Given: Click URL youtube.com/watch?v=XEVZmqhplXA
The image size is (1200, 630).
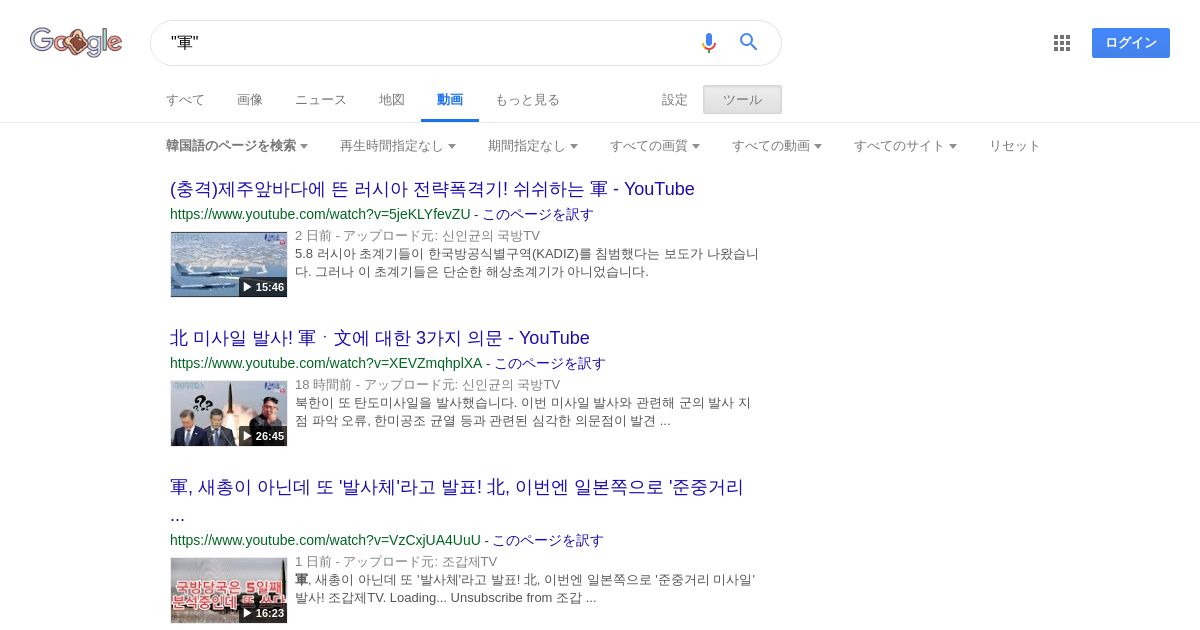Looking at the screenshot, I should click(x=326, y=363).
